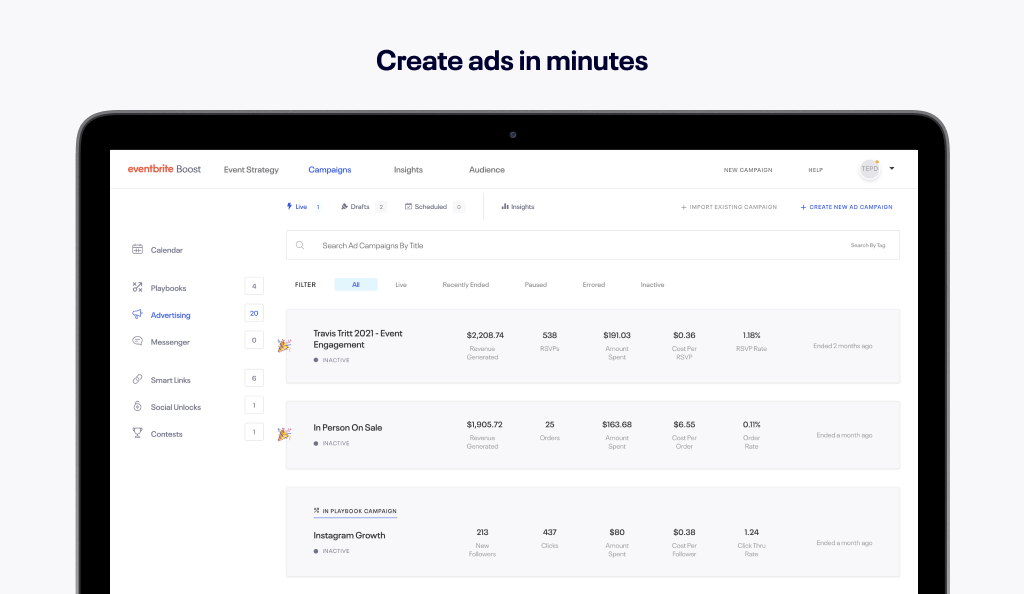Click the Playbooks icon in sidebar

pos(138,288)
